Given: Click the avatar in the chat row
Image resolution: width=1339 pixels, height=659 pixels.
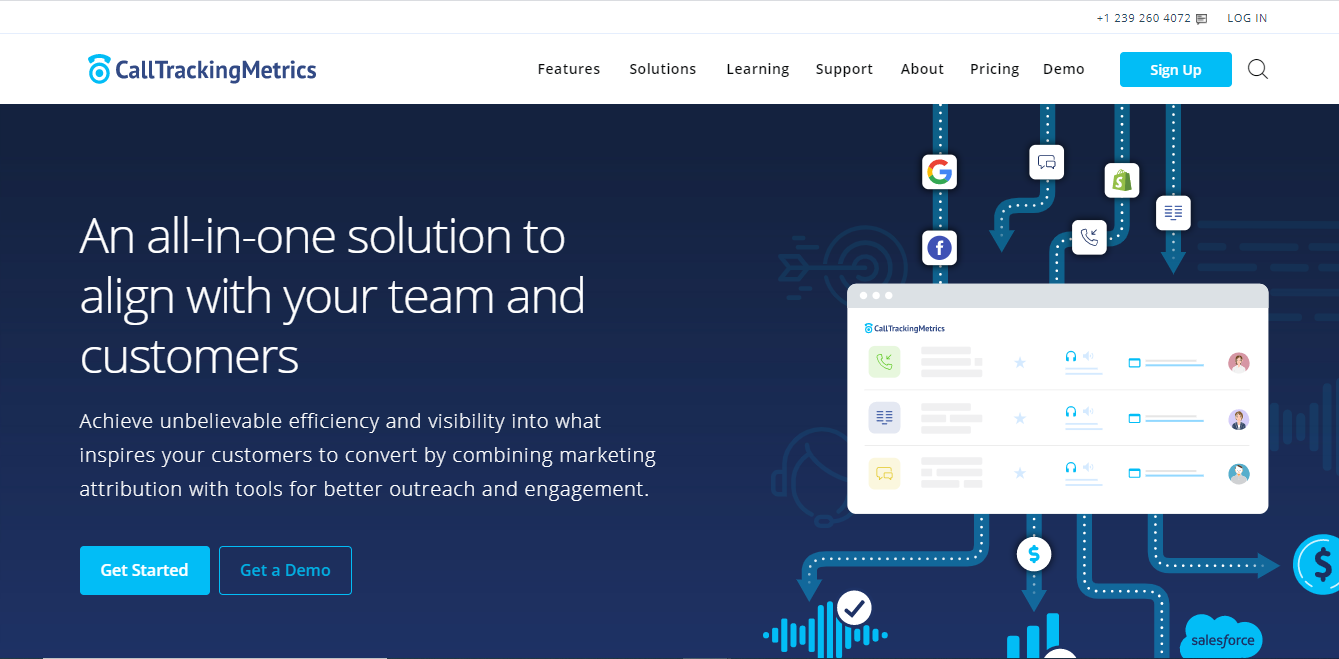Looking at the screenshot, I should 1239,474.
